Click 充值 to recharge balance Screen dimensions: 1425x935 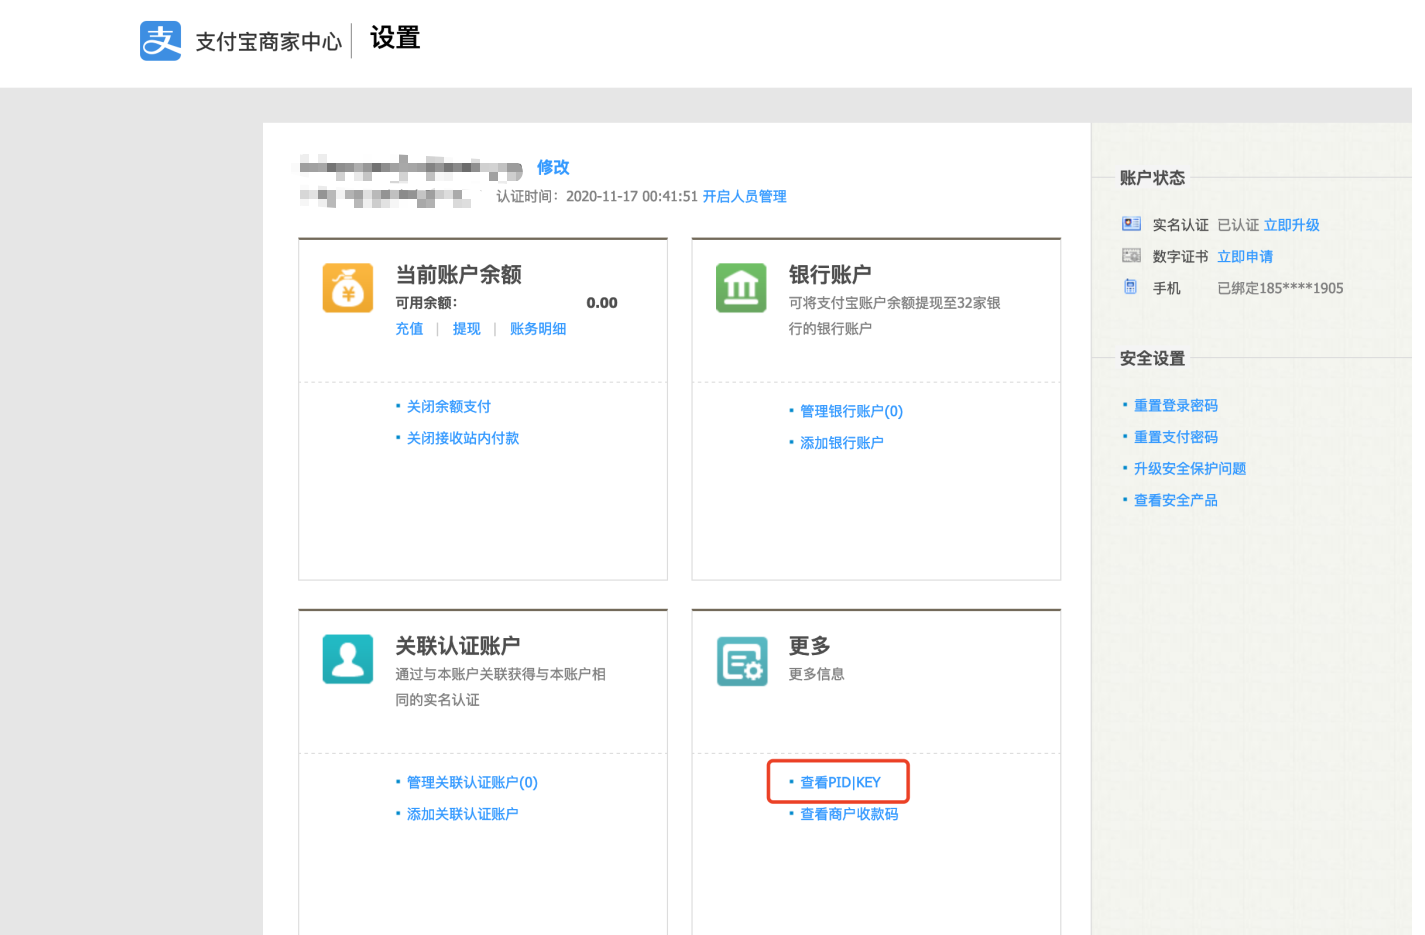click(x=409, y=328)
